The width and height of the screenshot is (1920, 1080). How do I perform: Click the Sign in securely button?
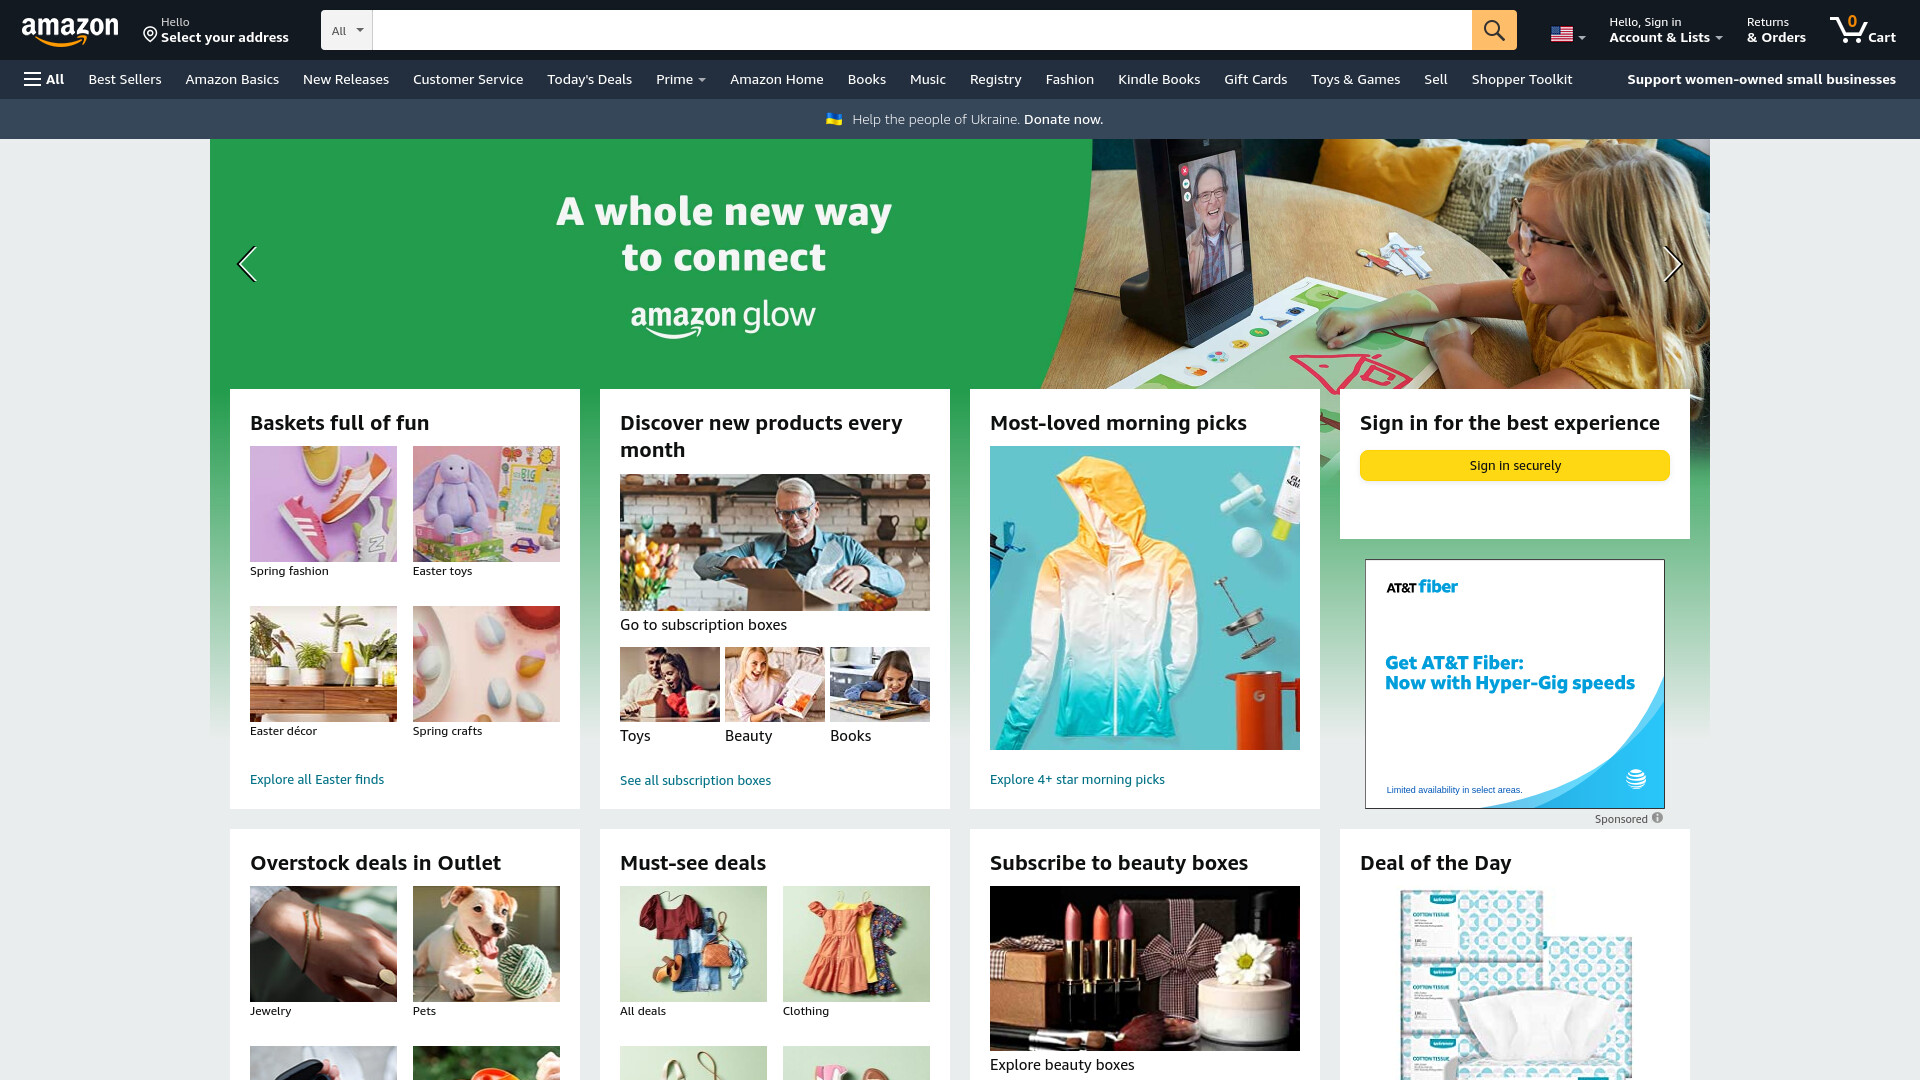1515,465
